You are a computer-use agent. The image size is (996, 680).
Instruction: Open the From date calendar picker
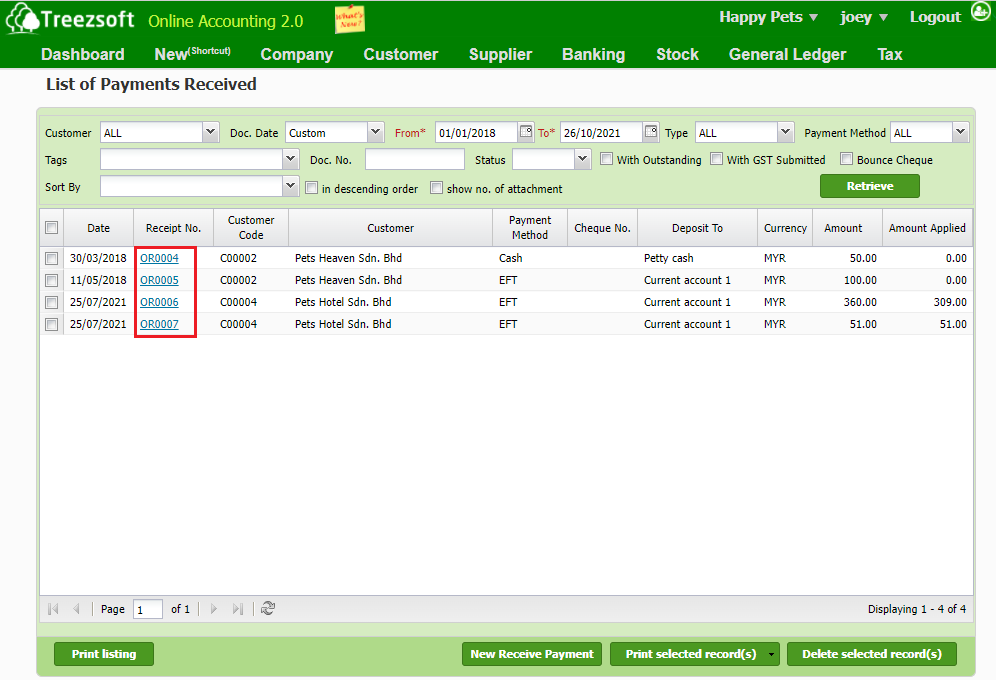coord(526,132)
